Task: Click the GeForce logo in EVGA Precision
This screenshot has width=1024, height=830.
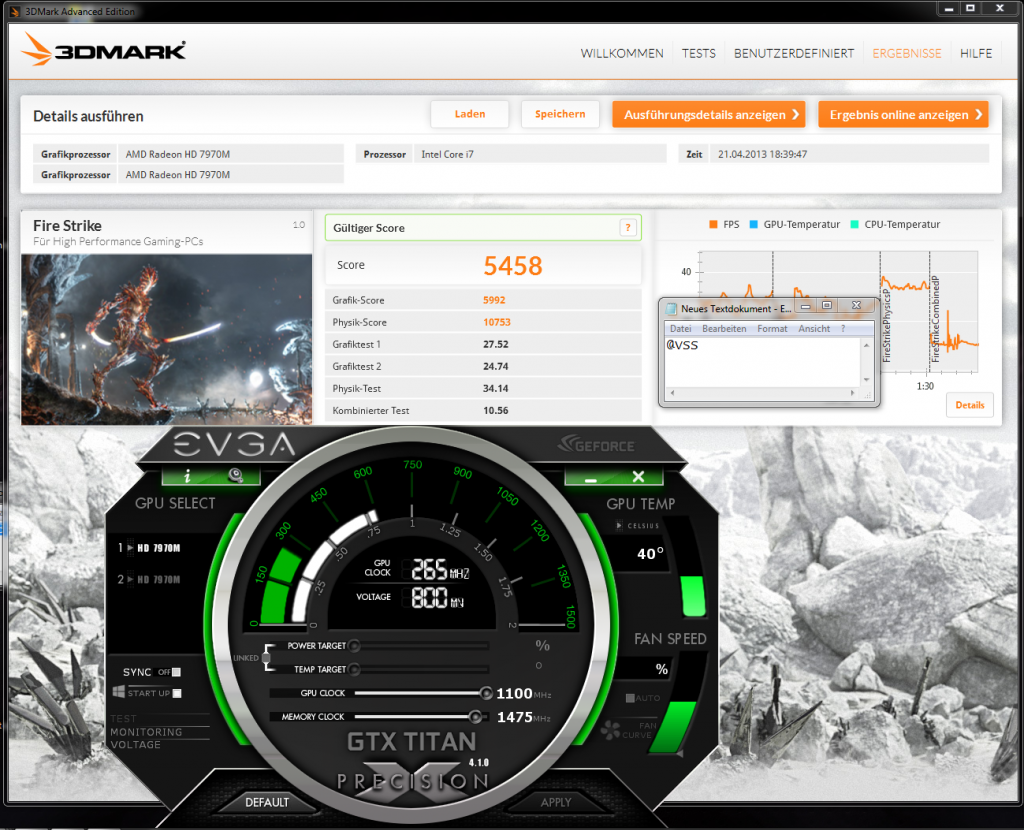Action: click(x=596, y=445)
